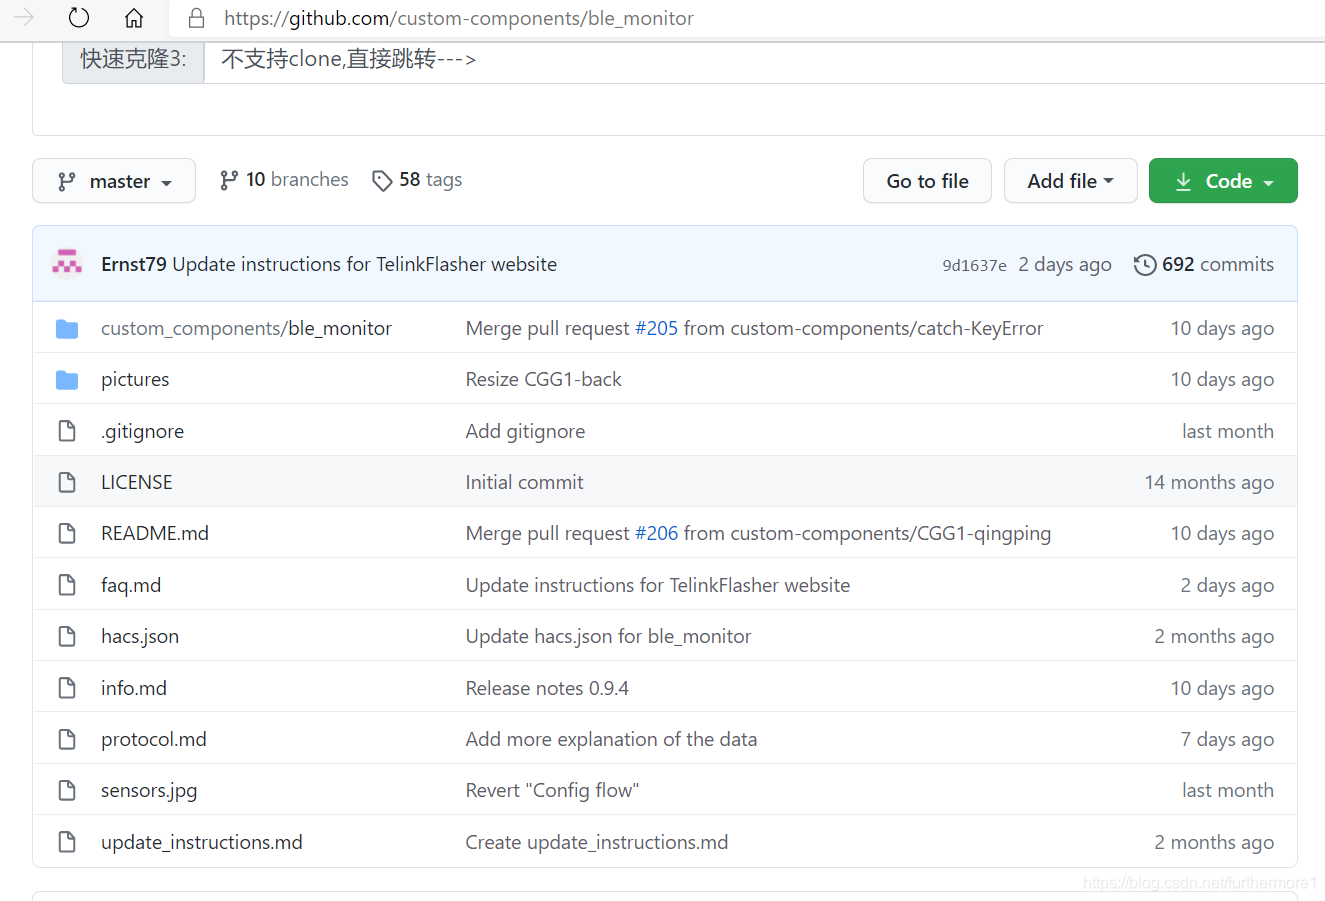The image size is (1325, 901).
Task: Click the Go to file button
Action: [927, 181]
